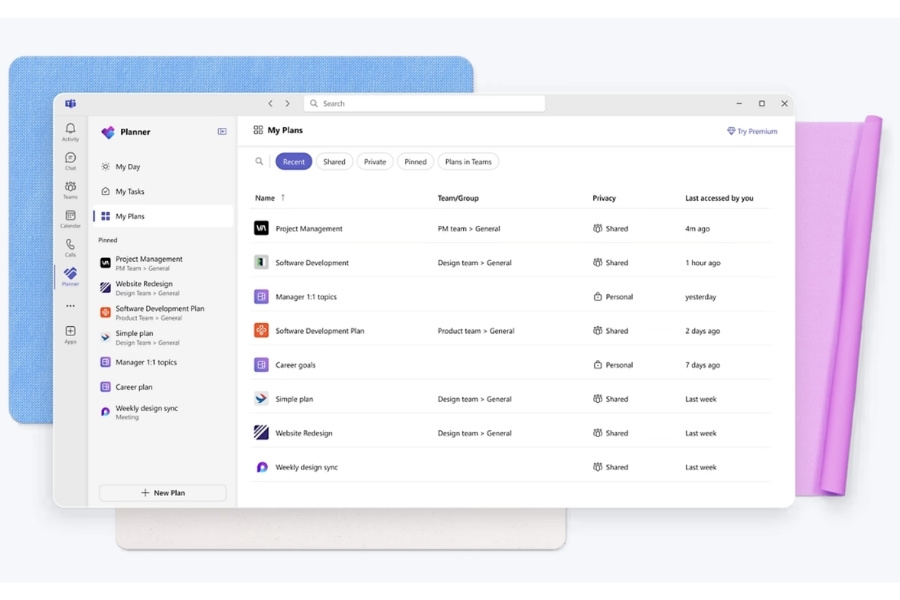The height and width of the screenshot is (600, 900).
Task: Toggle the Pinned filter
Action: pyautogui.click(x=415, y=161)
